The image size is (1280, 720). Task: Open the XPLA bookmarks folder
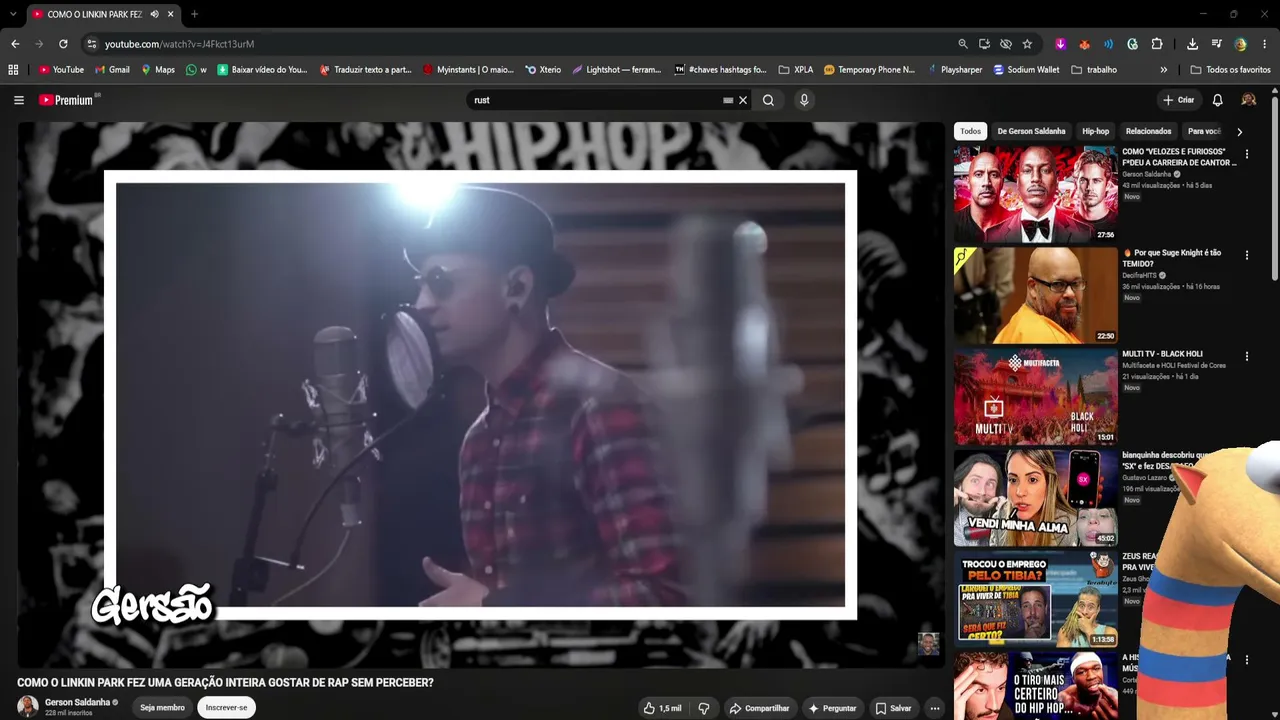[796, 70]
